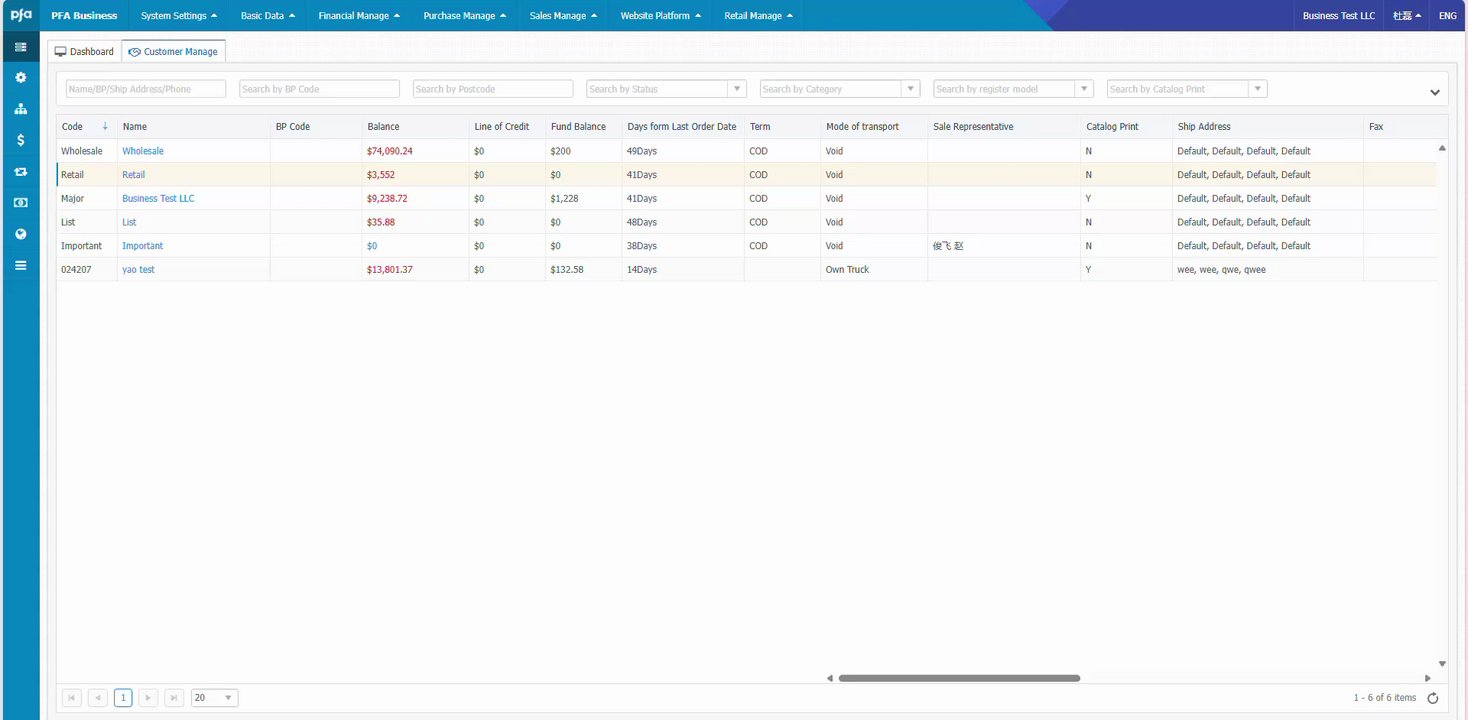
Task: Switch language with the ENG button
Action: pos(1448,16)
